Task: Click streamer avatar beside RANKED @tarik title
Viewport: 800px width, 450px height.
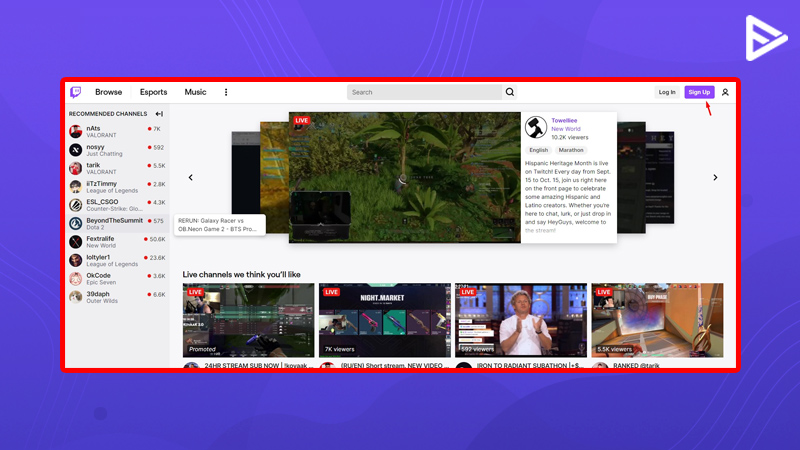Action: pyautogui.click(x=599, y=365)
